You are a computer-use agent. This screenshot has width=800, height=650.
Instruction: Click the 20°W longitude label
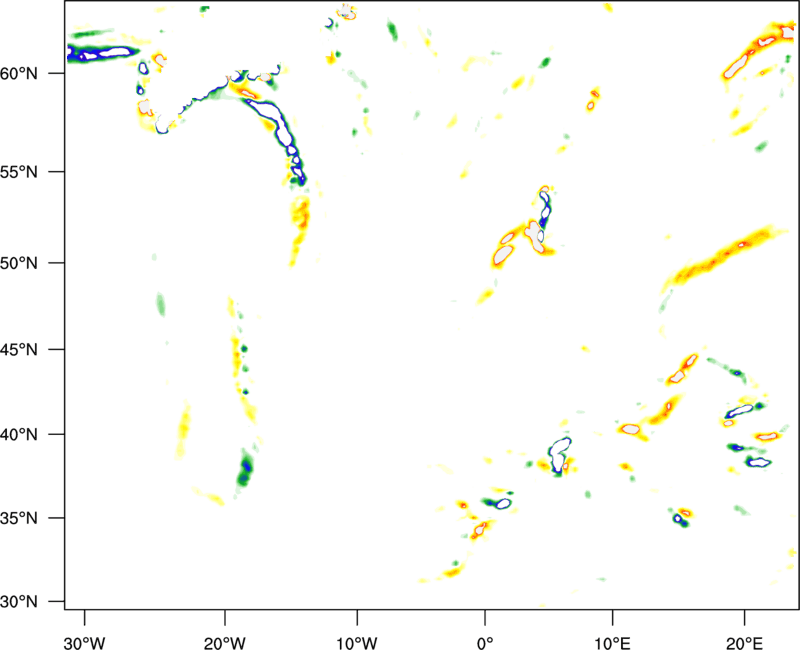(x=225, y=643)
